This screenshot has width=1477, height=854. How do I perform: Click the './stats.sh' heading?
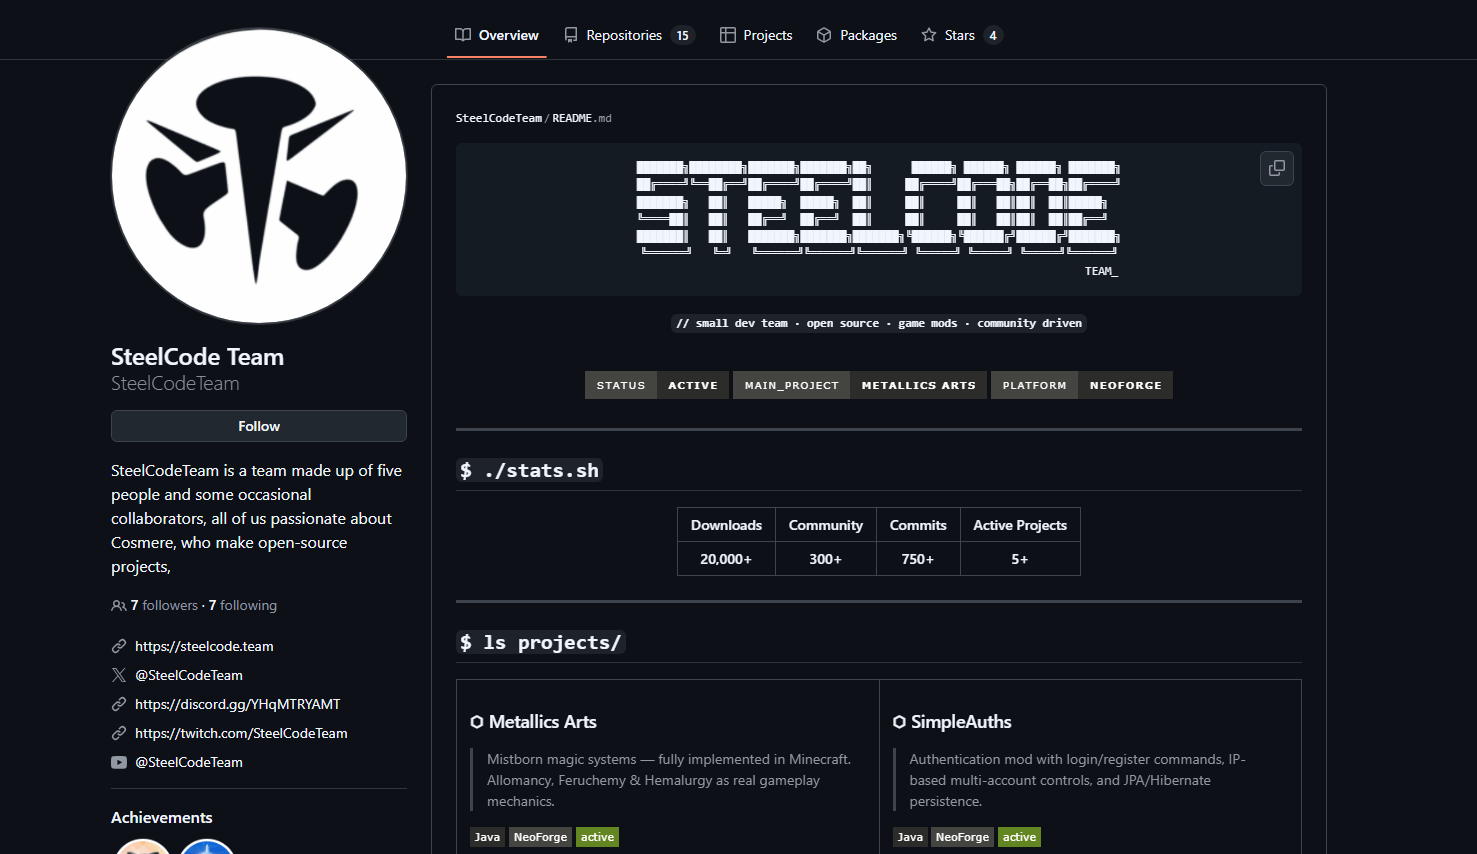click(529, 470)
